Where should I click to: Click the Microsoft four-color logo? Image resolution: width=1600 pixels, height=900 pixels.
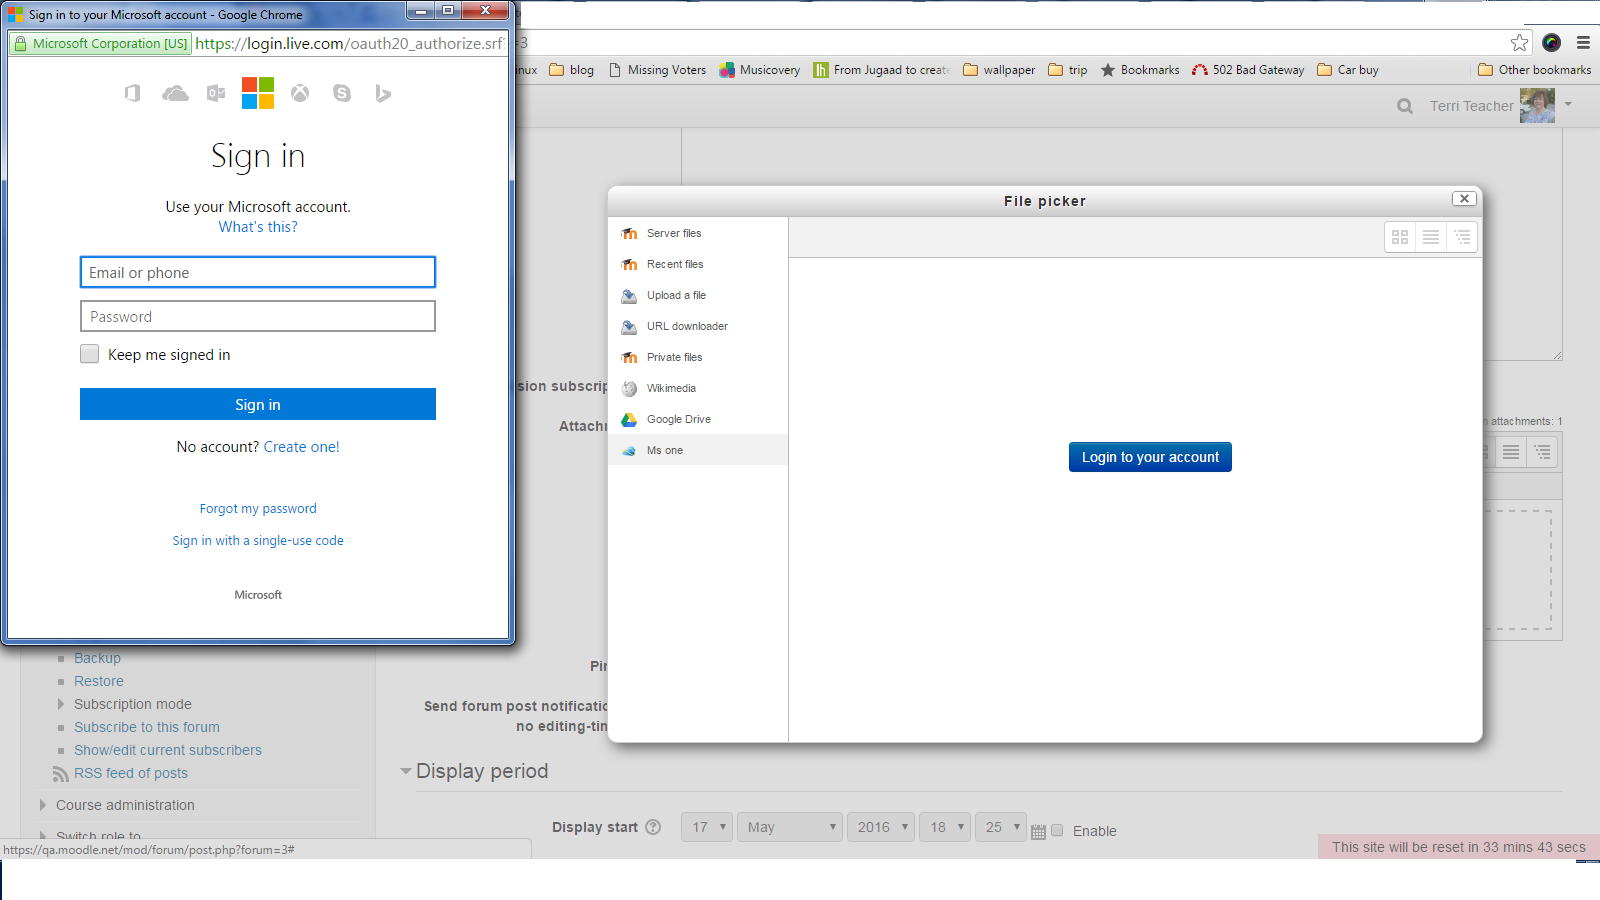point(258,93)
